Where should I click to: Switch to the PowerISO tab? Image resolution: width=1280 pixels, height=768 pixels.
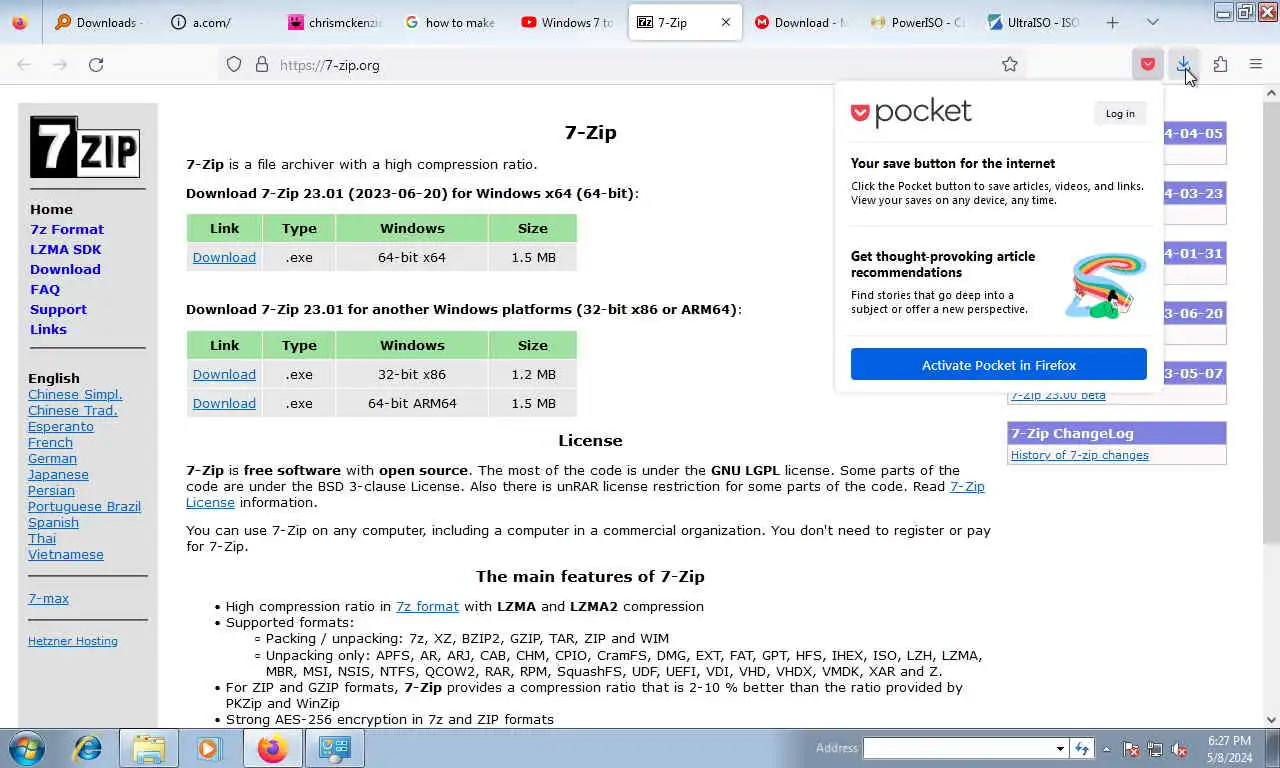[918, 22]
